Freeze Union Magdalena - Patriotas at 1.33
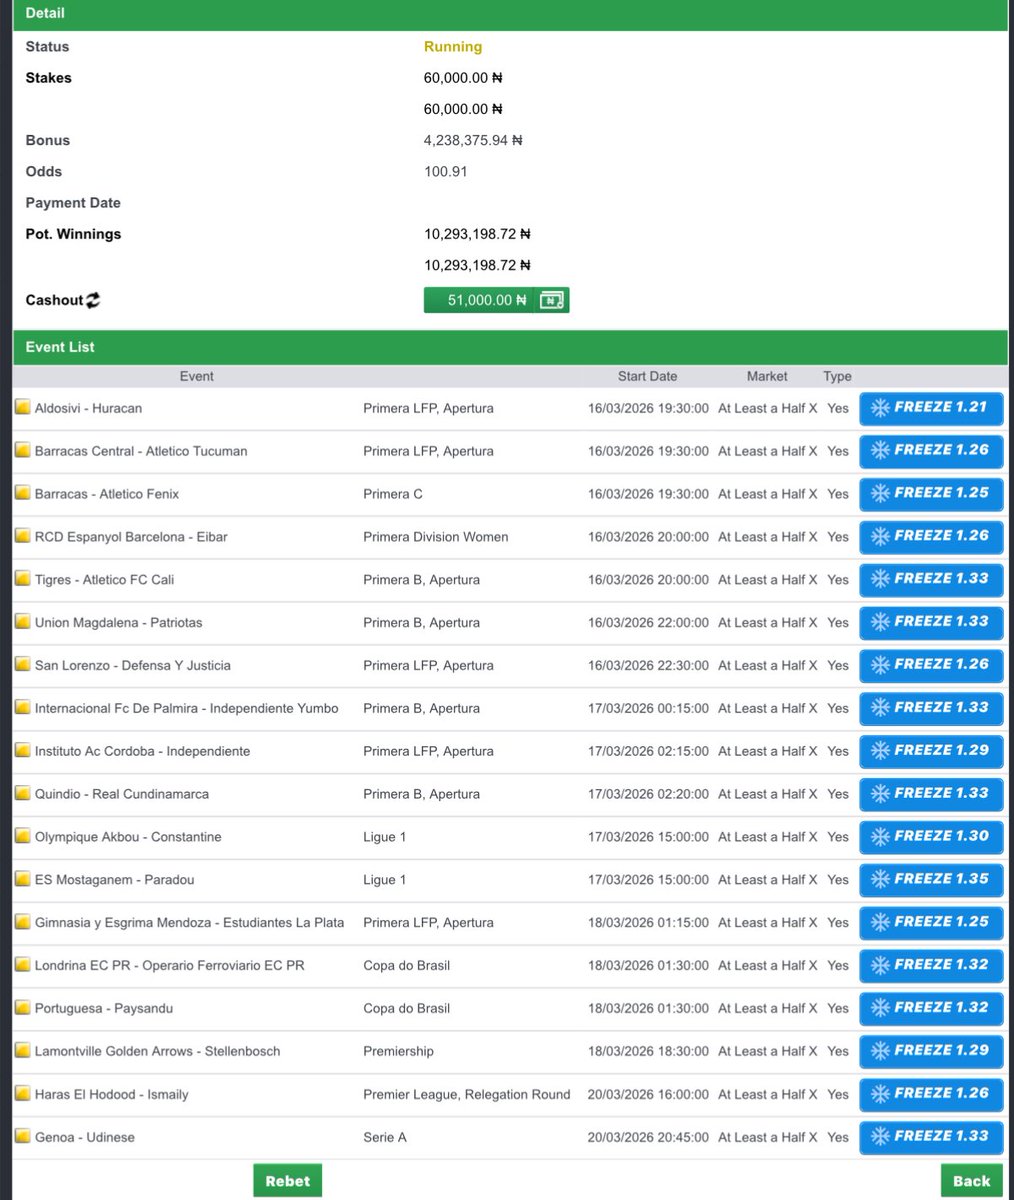 (931, 622)
